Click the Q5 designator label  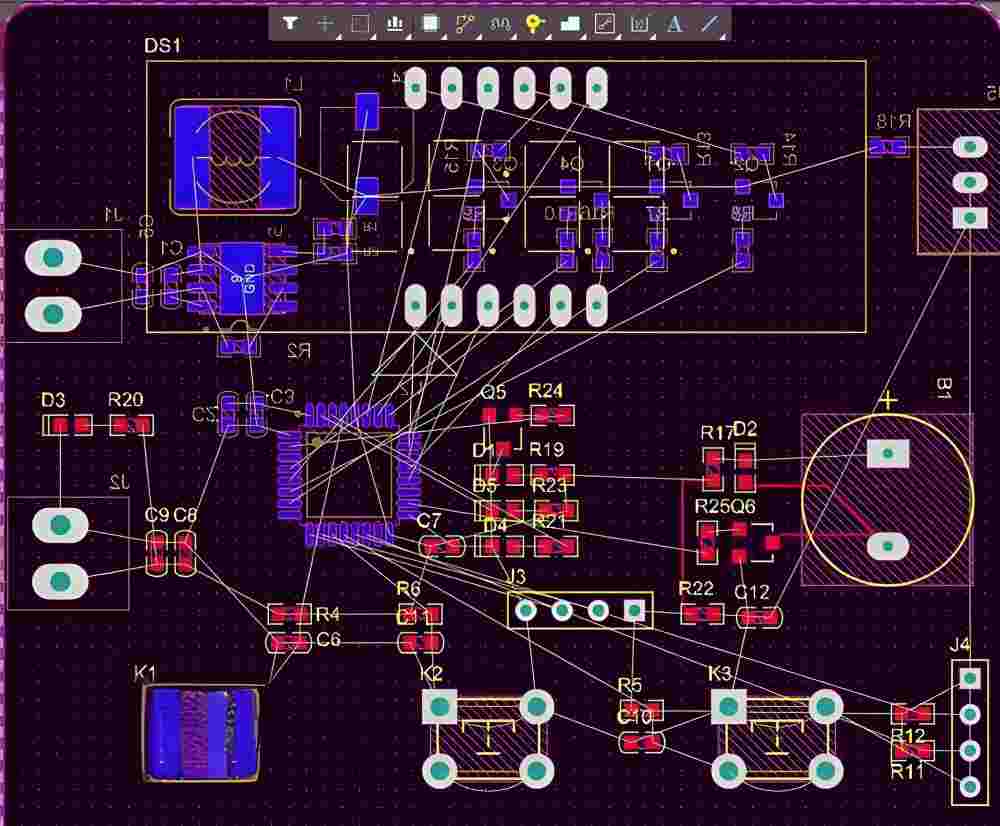(493, 392)
